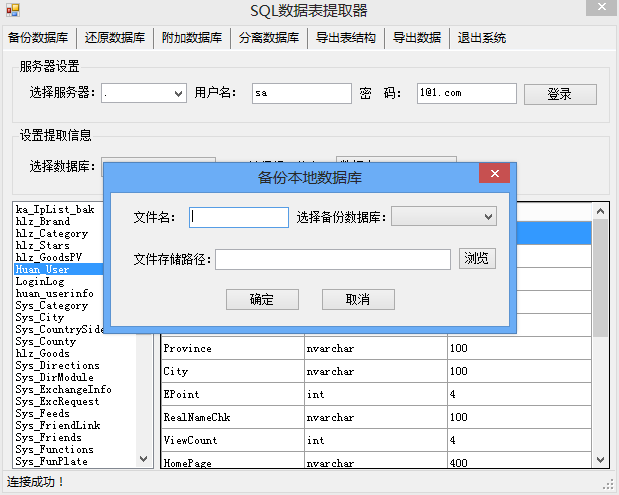Select huan_userinfo table
Image resolution: width=619 pixels, height=495 pixels.
click(x=55, y=293)
